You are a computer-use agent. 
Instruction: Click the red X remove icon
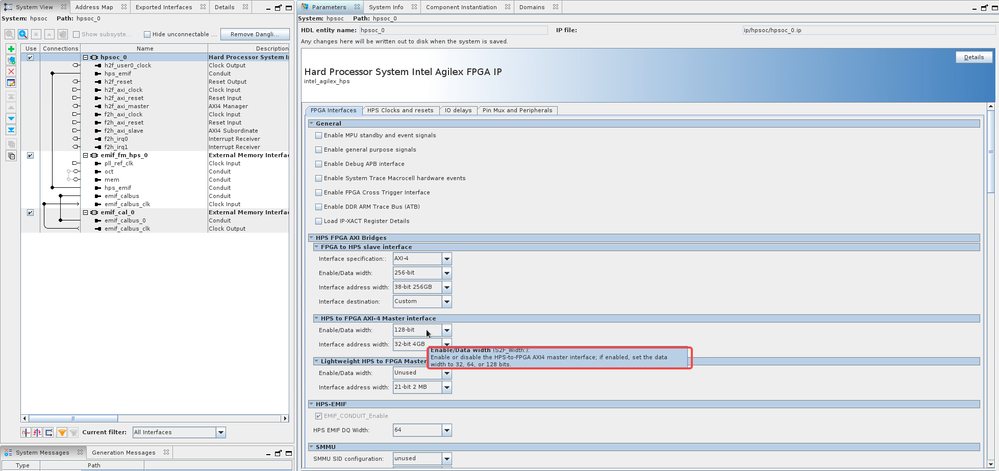[11, 71]
